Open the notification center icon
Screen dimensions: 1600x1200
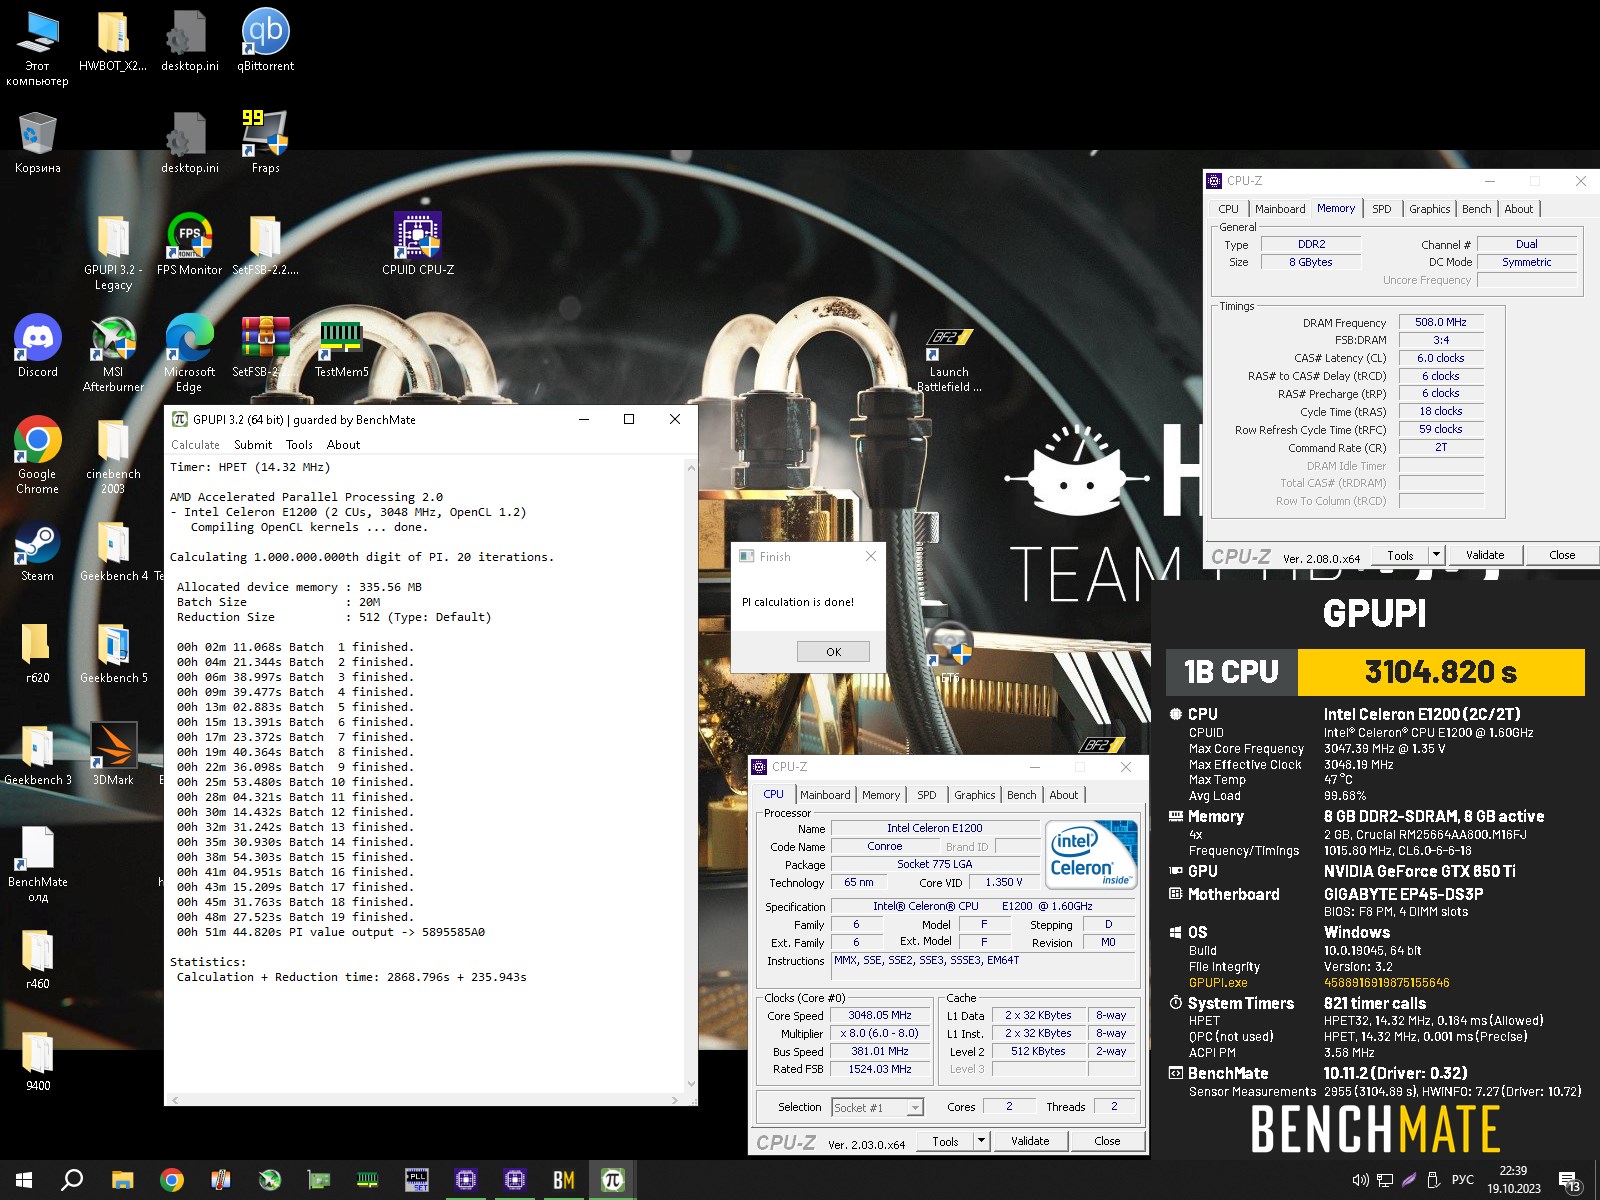click(x=1569, y=1181)
